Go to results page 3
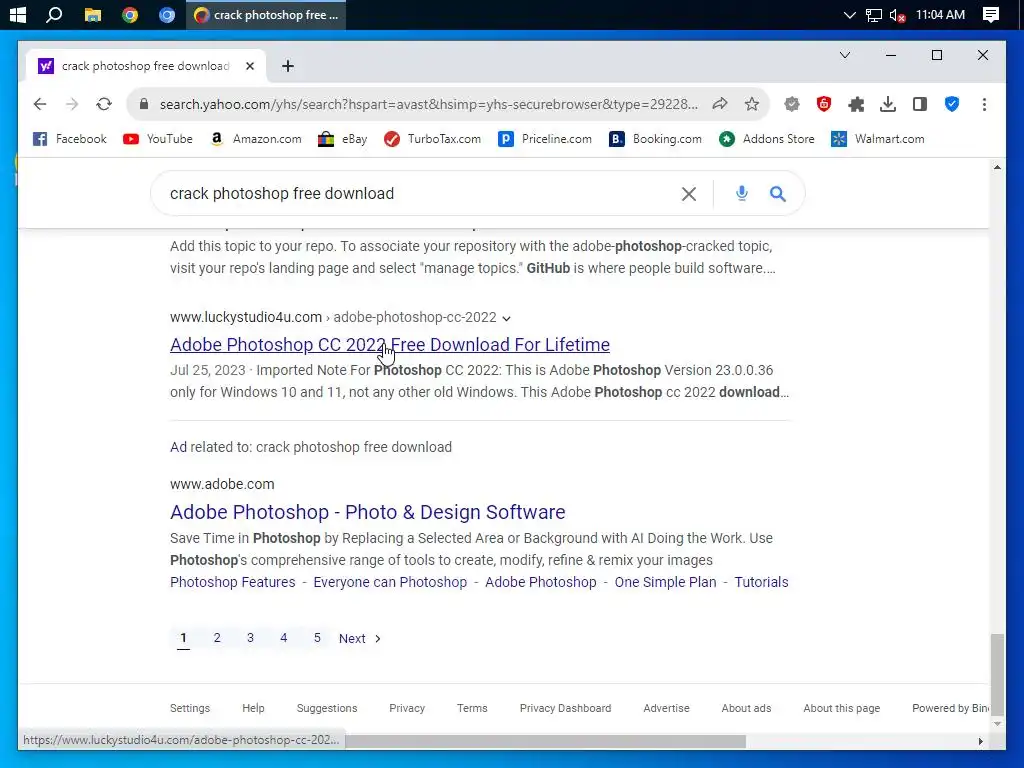1024x768 pixels. pos(250,638)
